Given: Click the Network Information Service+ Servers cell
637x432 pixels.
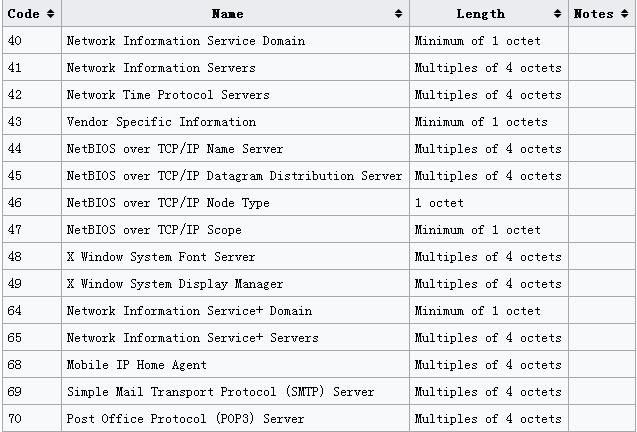Looking at the screenshot, I should click(x=192, y=338).
